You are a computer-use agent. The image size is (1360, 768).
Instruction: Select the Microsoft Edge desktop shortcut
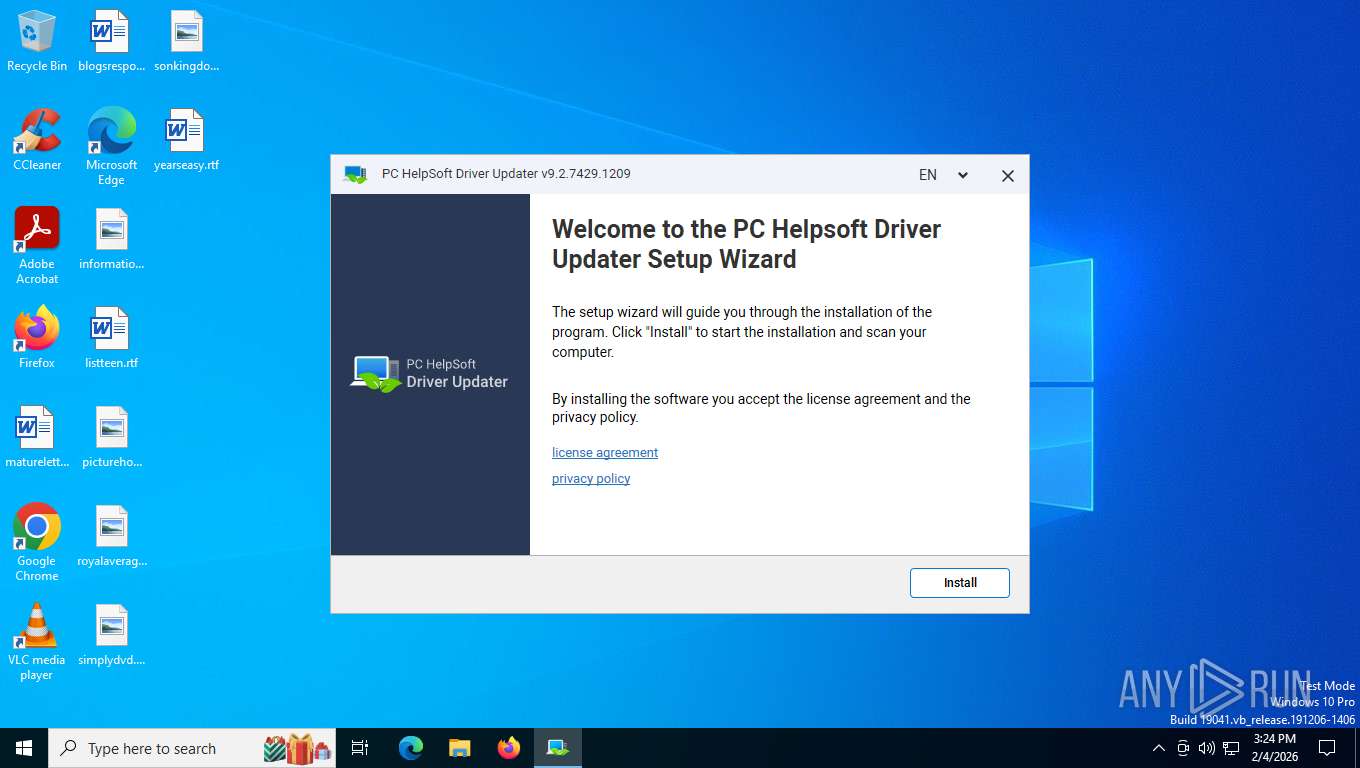[x=111, y=147]
